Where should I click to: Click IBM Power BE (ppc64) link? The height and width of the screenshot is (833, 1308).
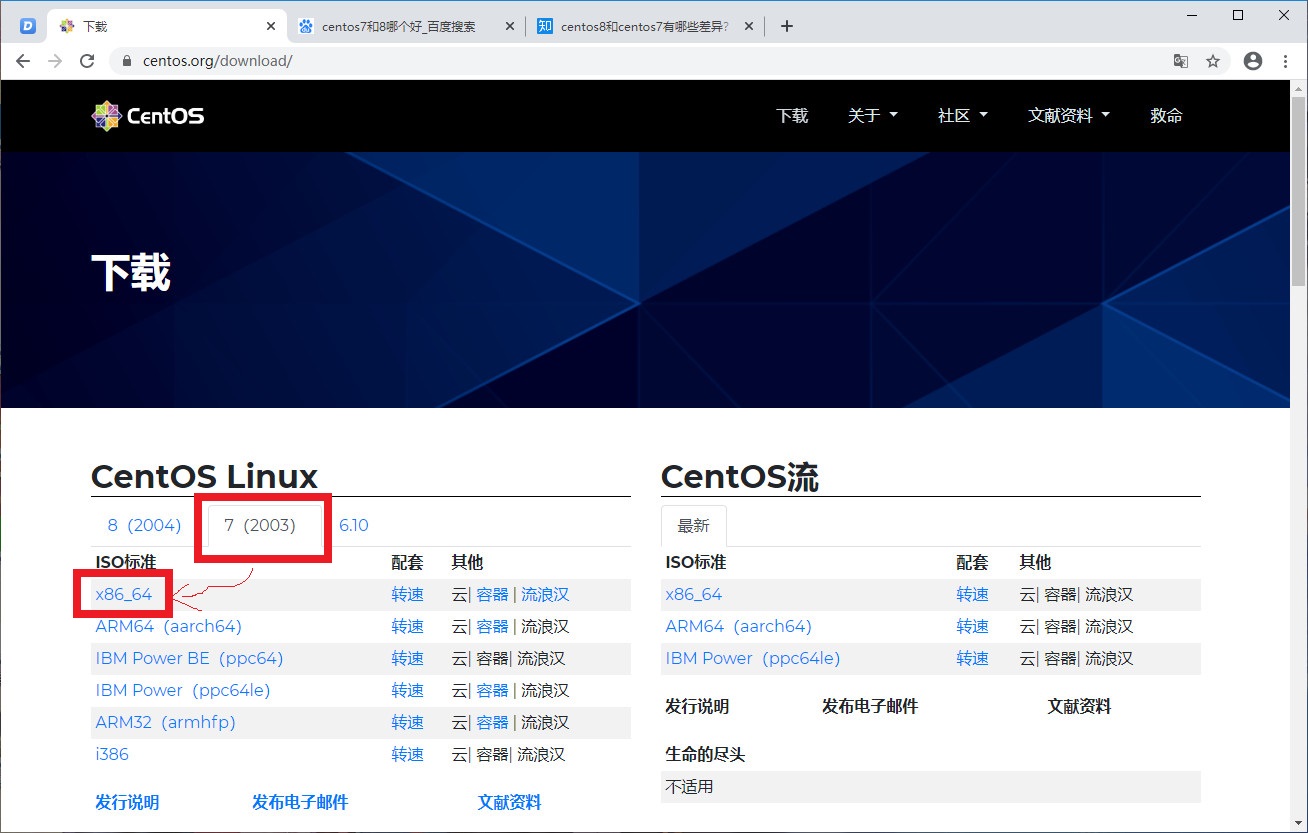[x=190, y=658]
